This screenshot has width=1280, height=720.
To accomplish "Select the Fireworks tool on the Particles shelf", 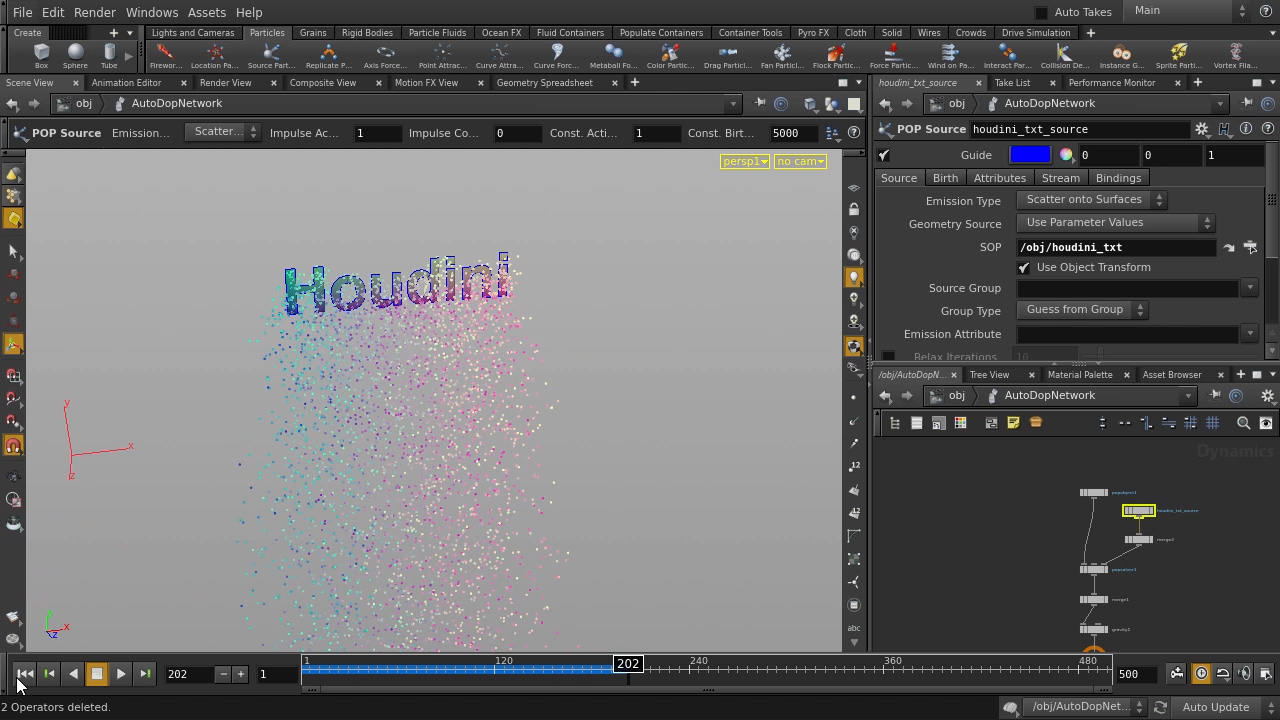I will (165, 55).
